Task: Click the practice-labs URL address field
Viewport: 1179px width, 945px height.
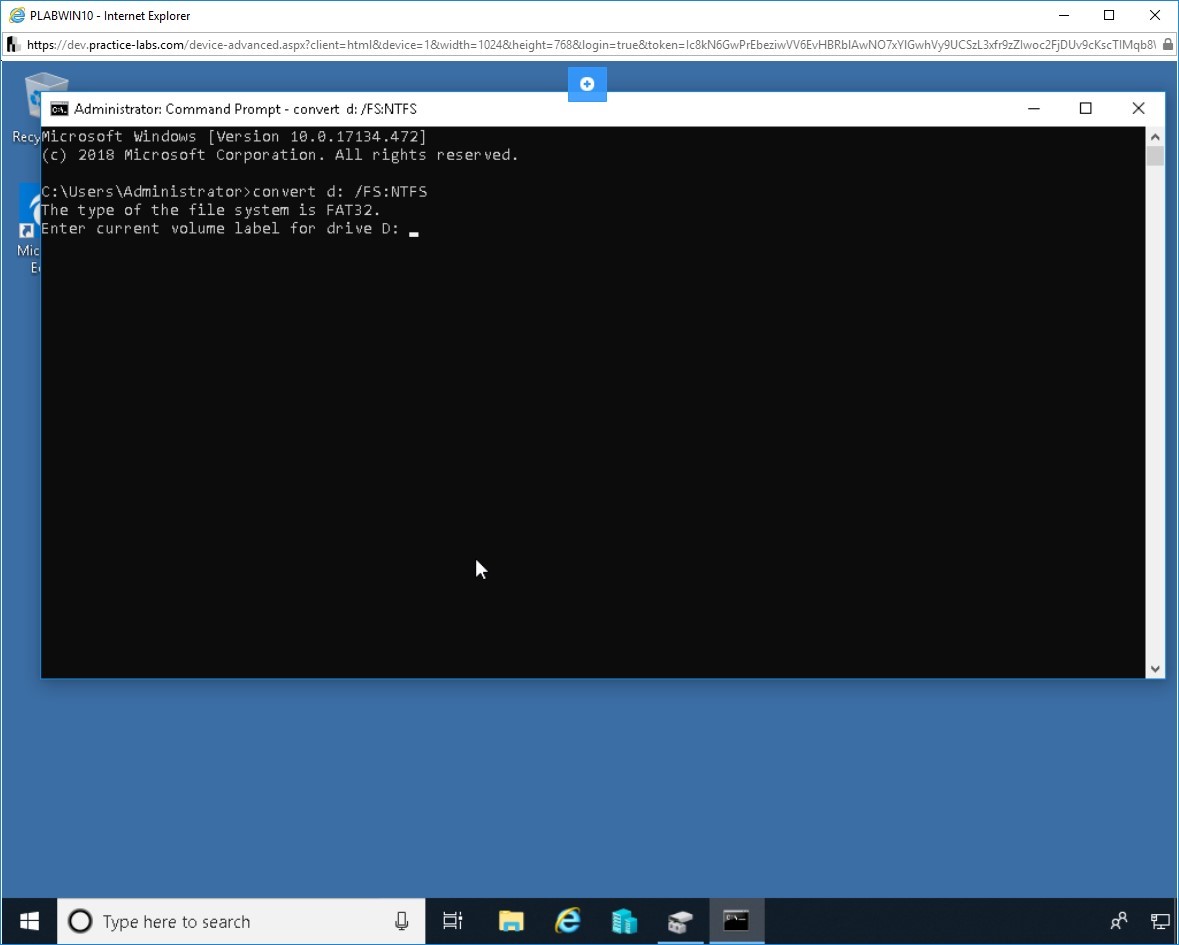Action: pos(590,44)
